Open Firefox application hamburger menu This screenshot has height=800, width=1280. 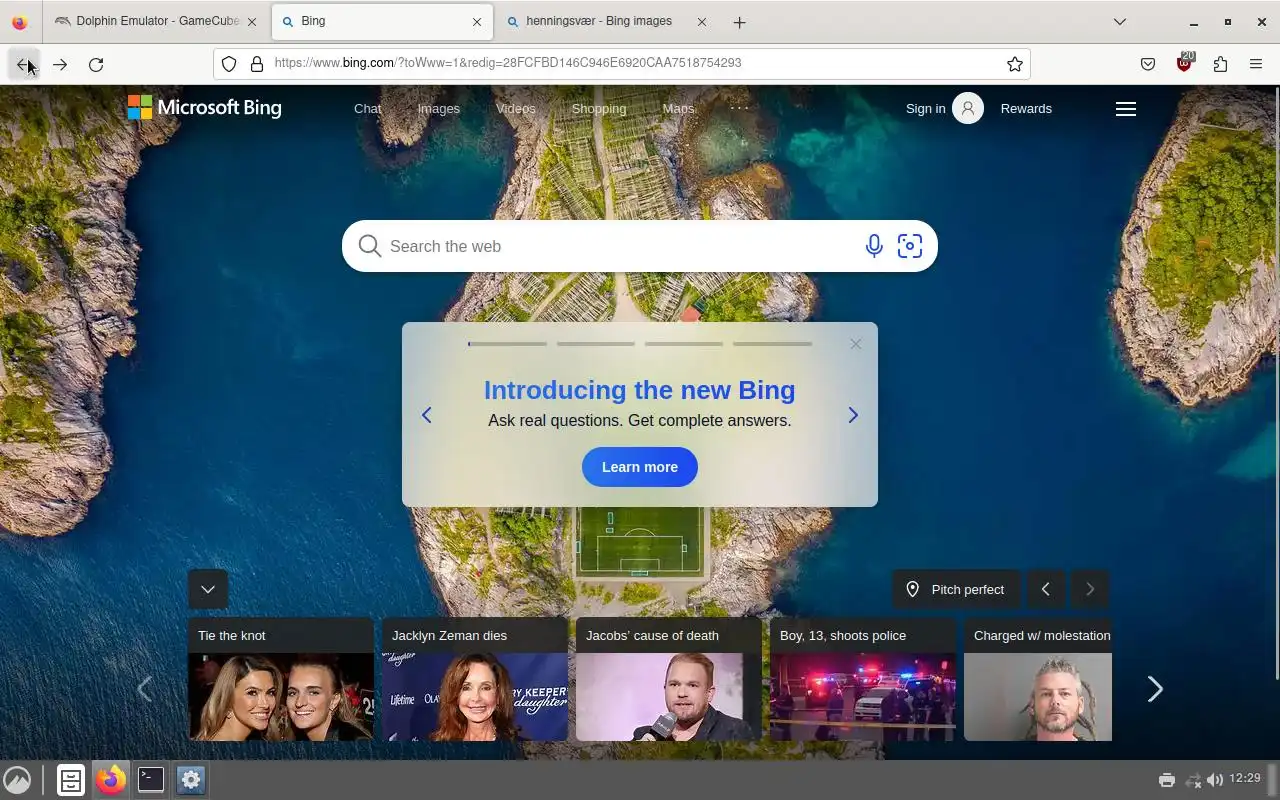click(1256, 64)
